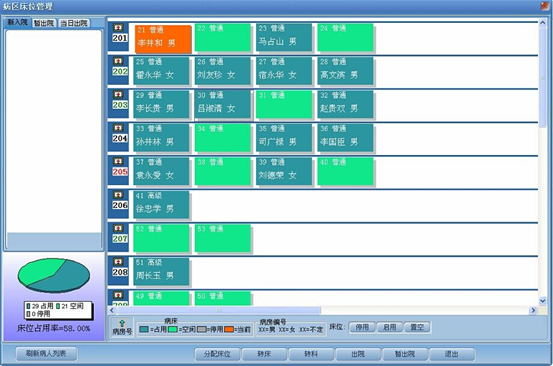This screenshot has width=553, height=366.
Task: Click the 转床 button
Action: tap(264, 354)
